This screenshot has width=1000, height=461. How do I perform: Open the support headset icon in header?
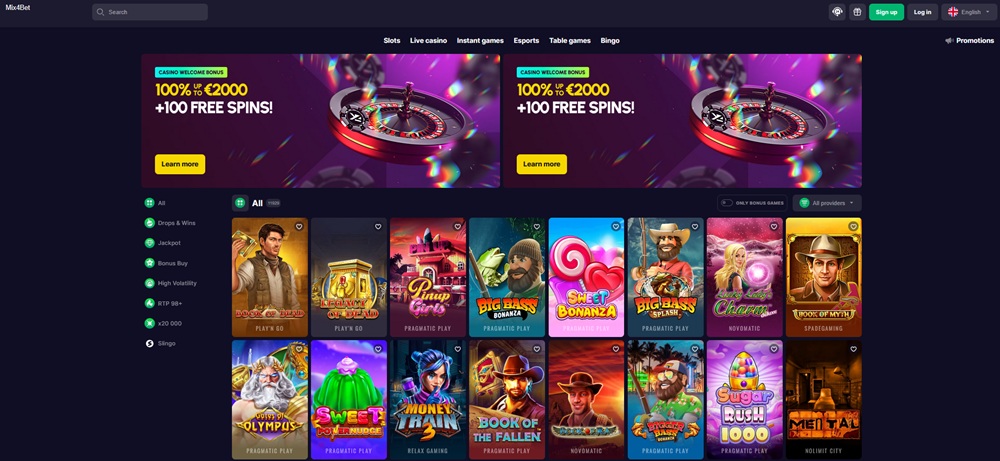pos(837,12)
